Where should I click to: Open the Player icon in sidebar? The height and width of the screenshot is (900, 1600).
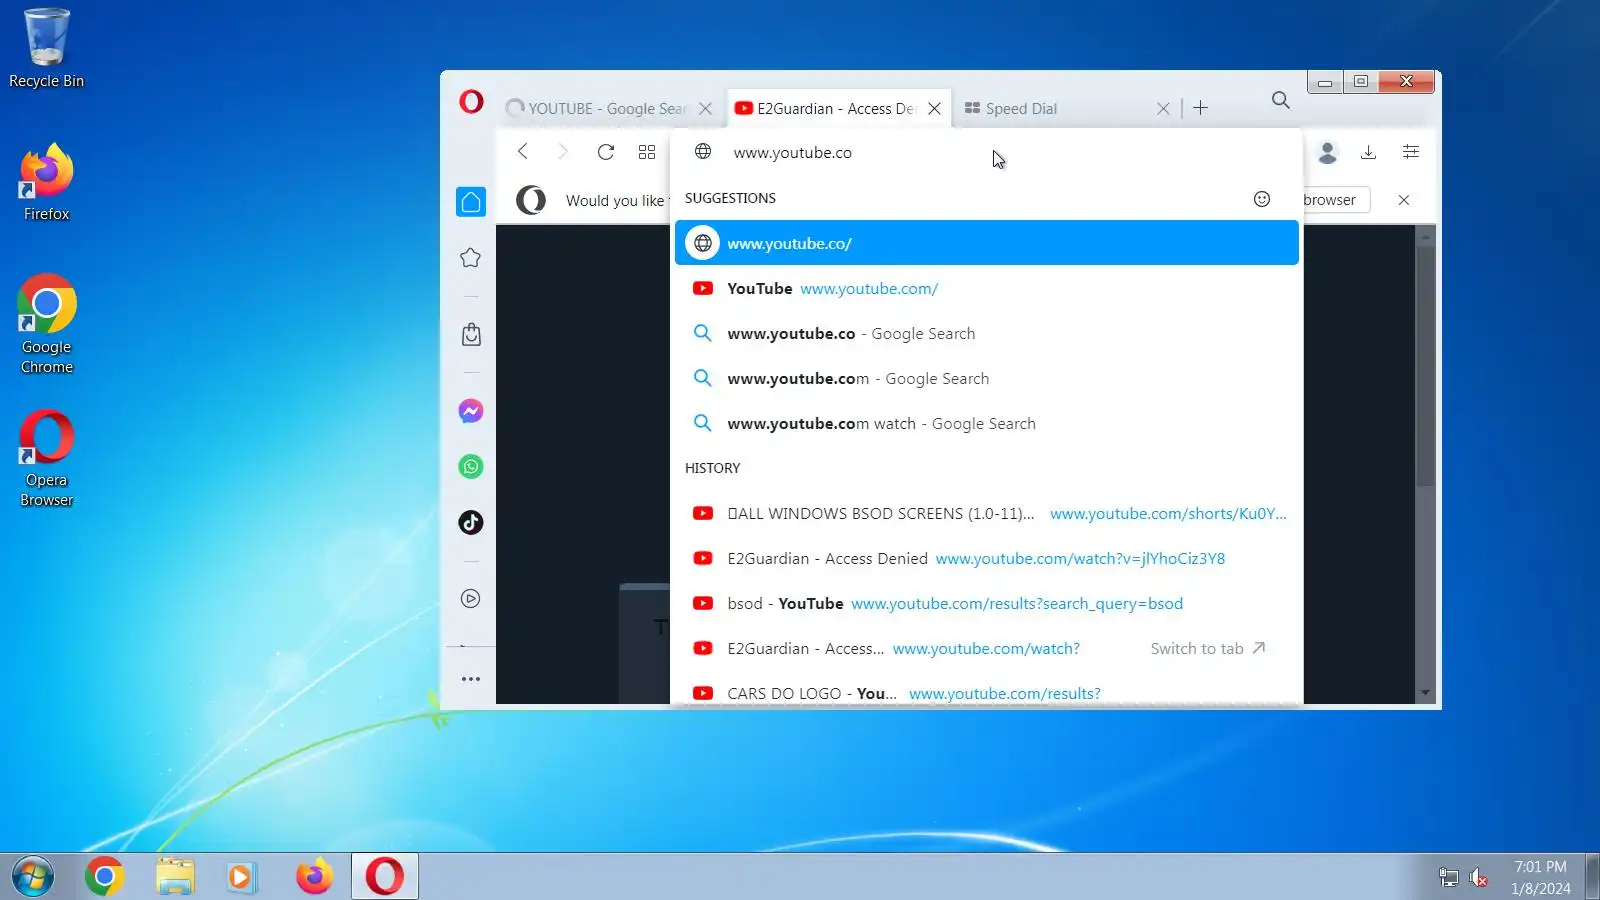tap(471, 599)
